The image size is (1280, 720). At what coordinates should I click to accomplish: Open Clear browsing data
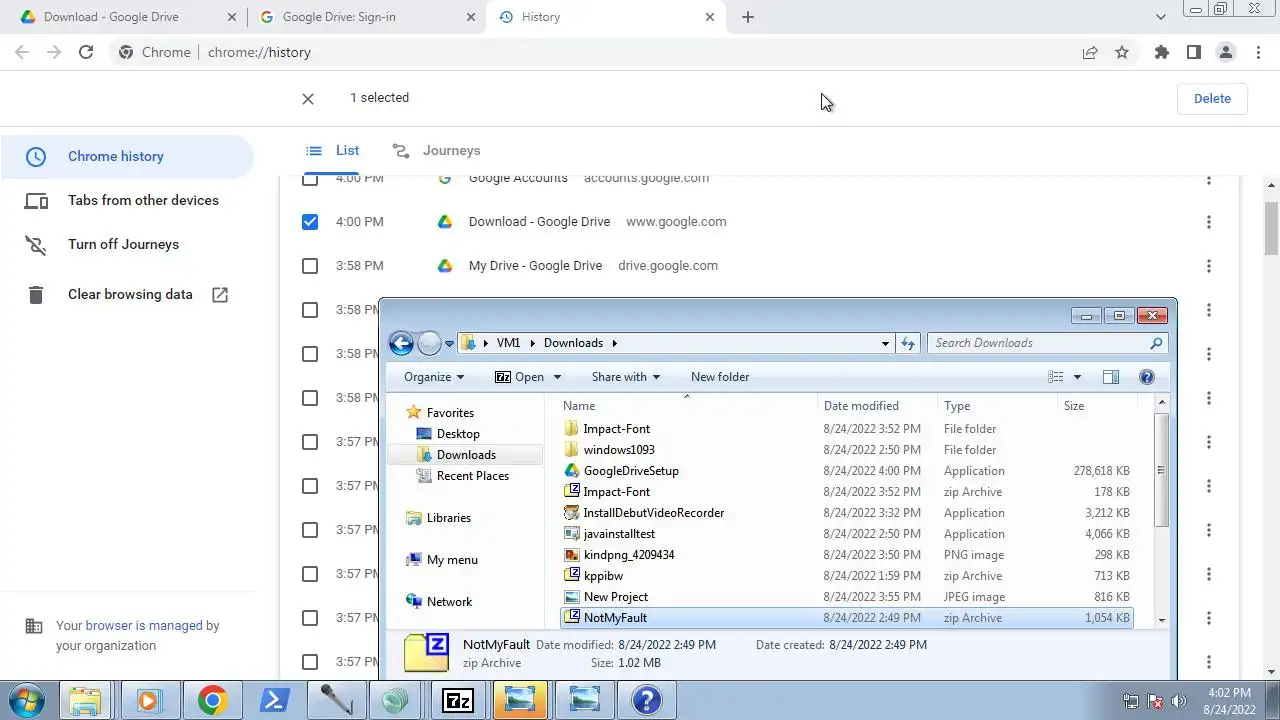[x=130, y=294]
